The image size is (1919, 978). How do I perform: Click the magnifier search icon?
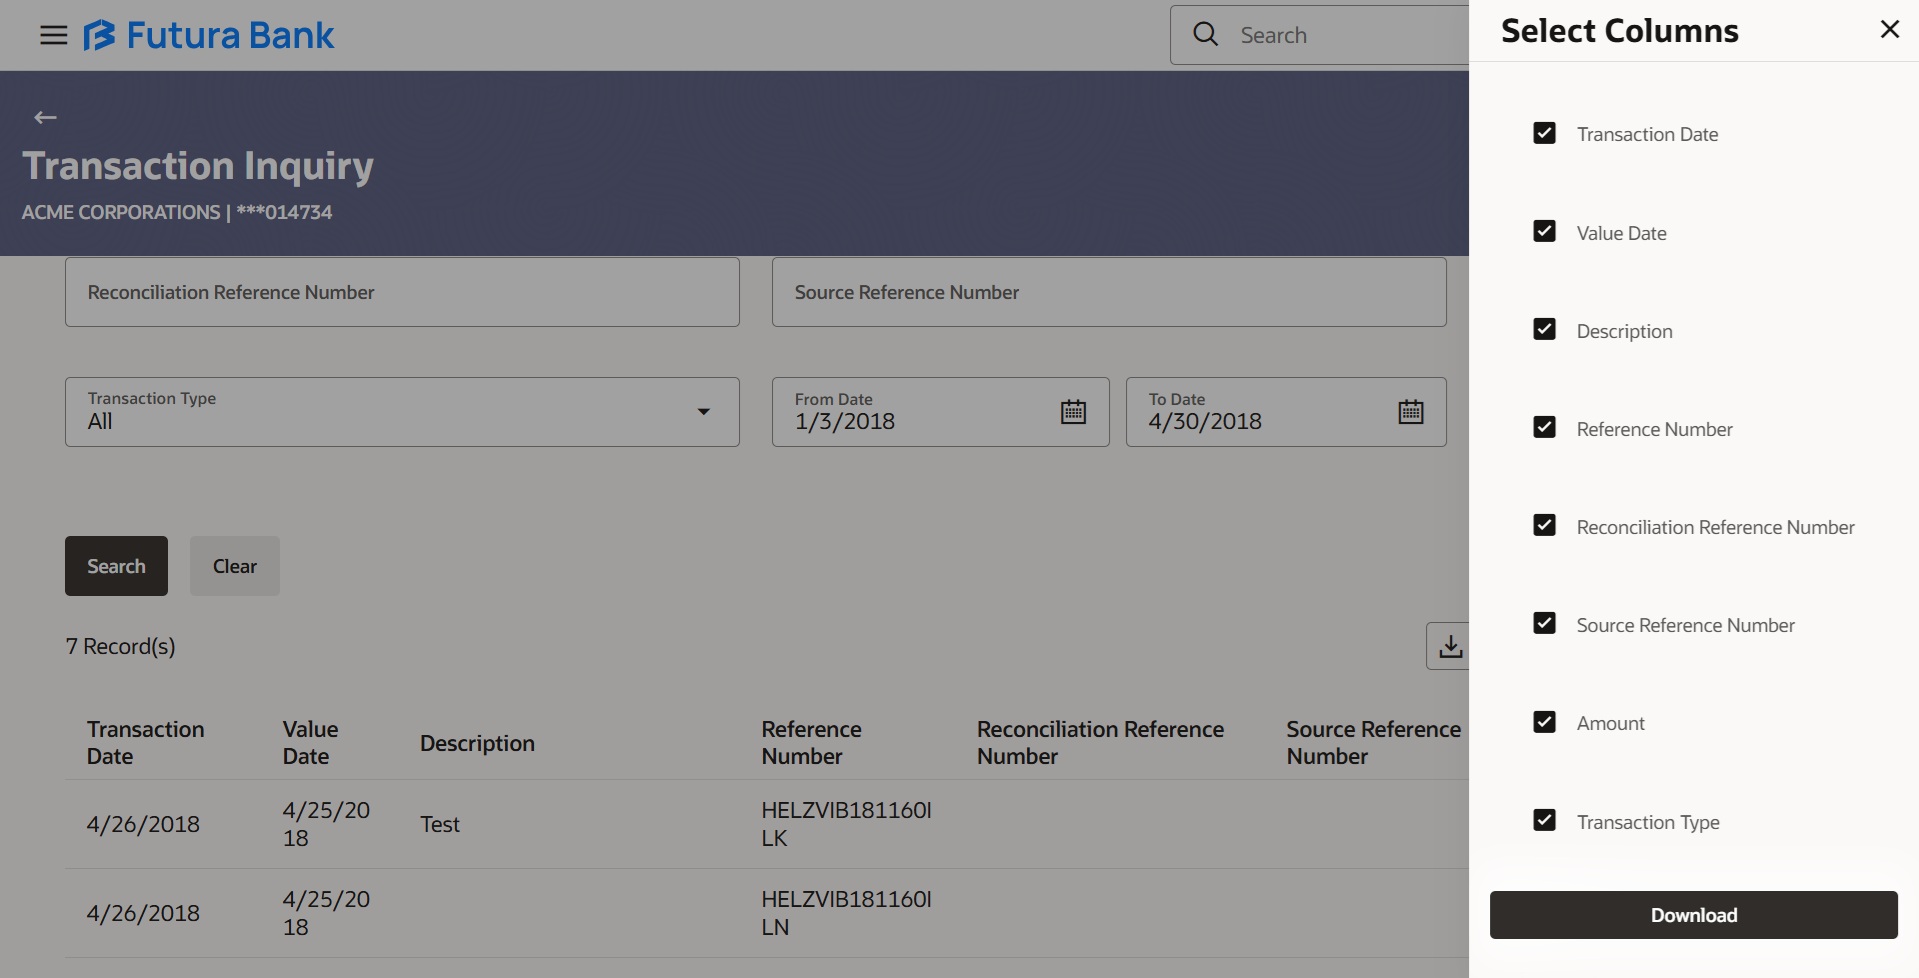1206,35
